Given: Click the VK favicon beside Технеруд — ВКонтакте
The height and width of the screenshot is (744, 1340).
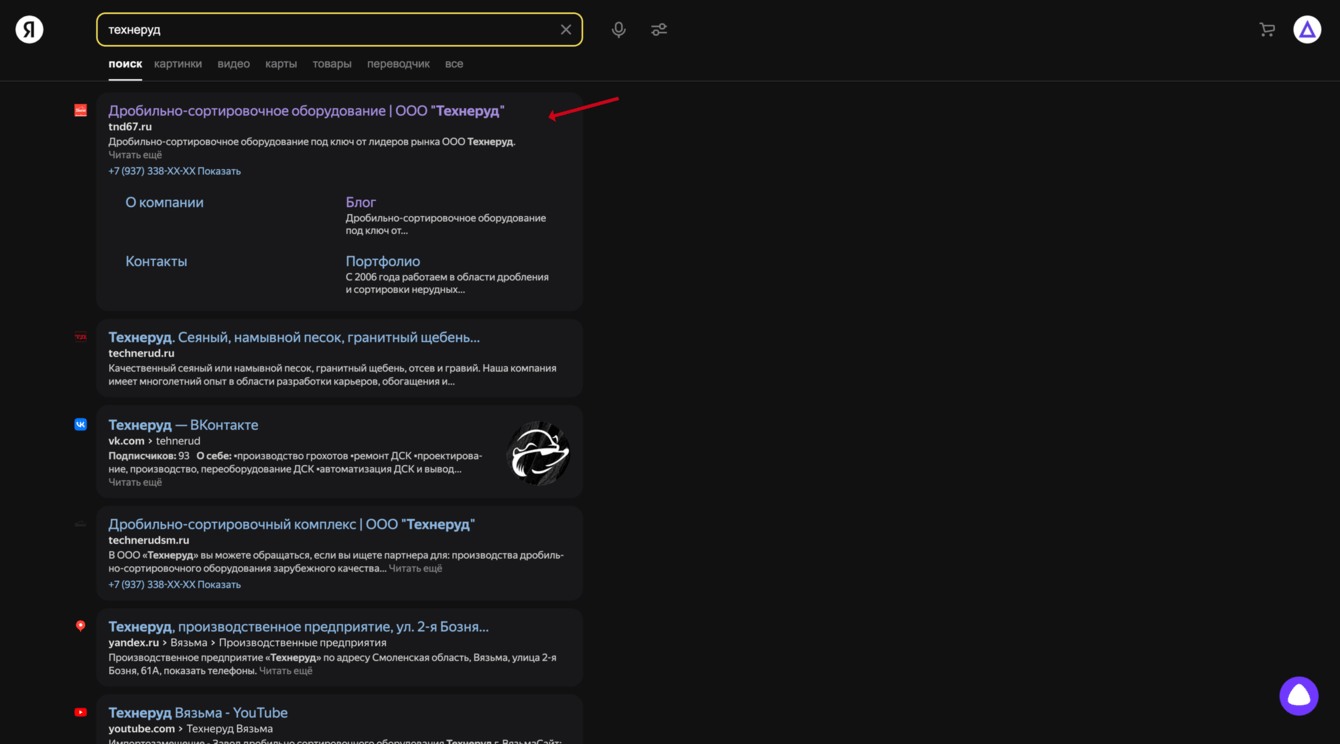Looking at the screenshot, I should coord(81,424).
